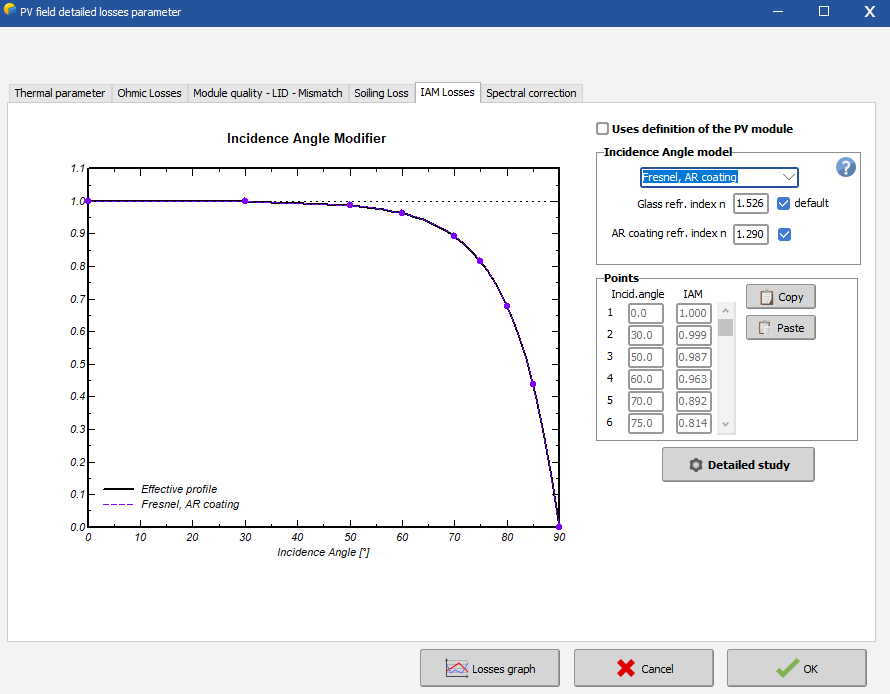Show the Losses graph
This screenshot has height=694, width=890.
pyautogui.click(x=490, y=668)
